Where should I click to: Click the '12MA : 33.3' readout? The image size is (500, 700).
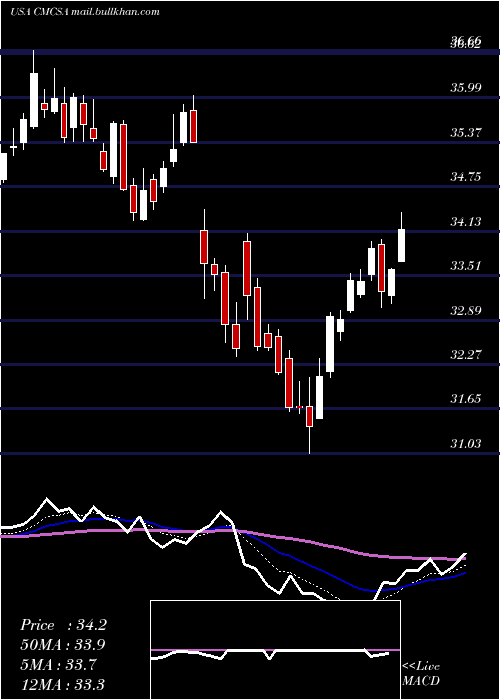[x=63, y=684]
